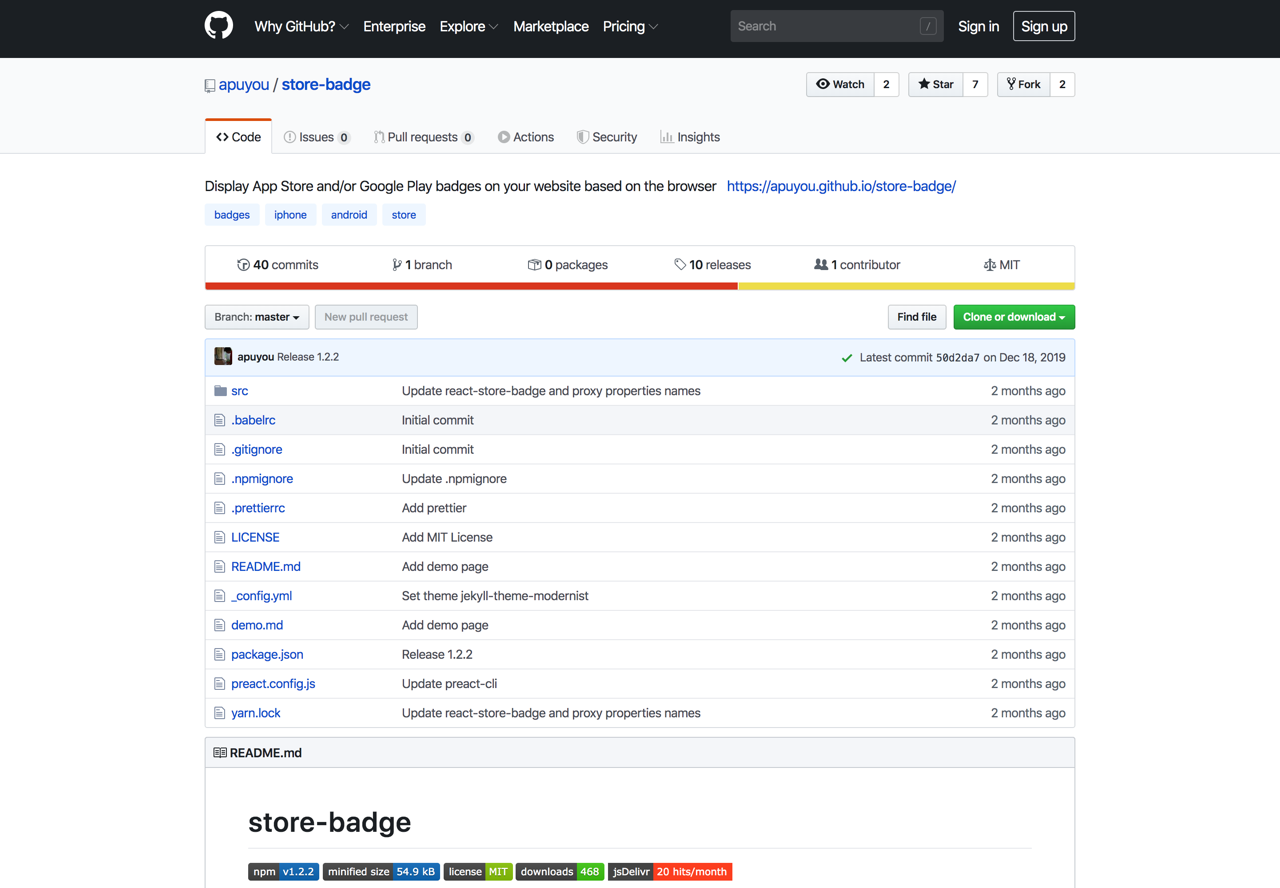
Task: Click the GitHub octocat logo
Action: pyautogui.click(x=219, y=25)
